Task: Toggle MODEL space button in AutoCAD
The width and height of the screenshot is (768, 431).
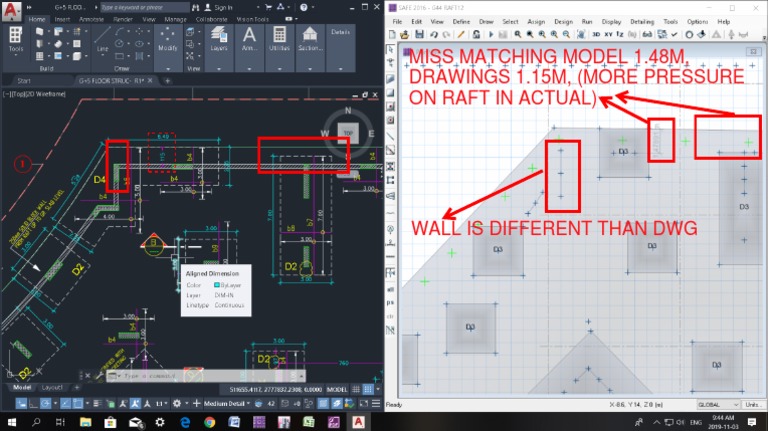Action: coord(337,389)
